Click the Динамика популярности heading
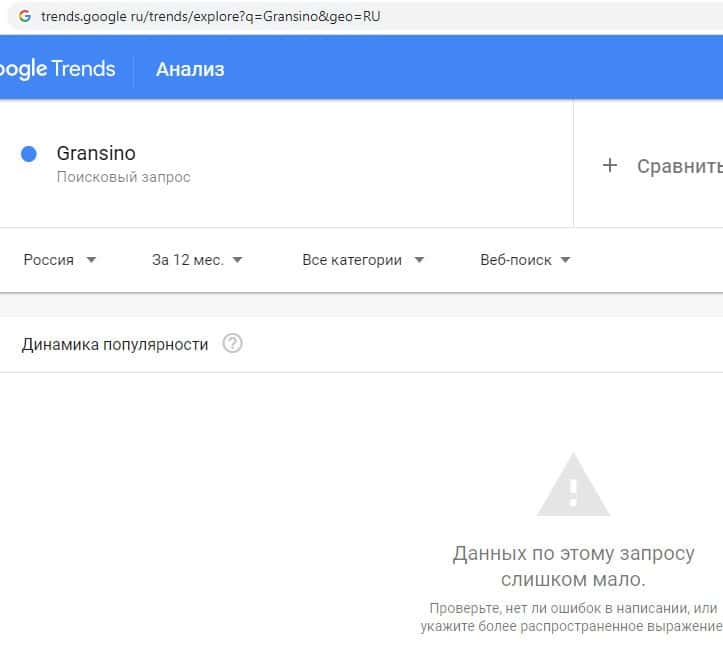Screen dimensions: 723x655 pos(115,344)
